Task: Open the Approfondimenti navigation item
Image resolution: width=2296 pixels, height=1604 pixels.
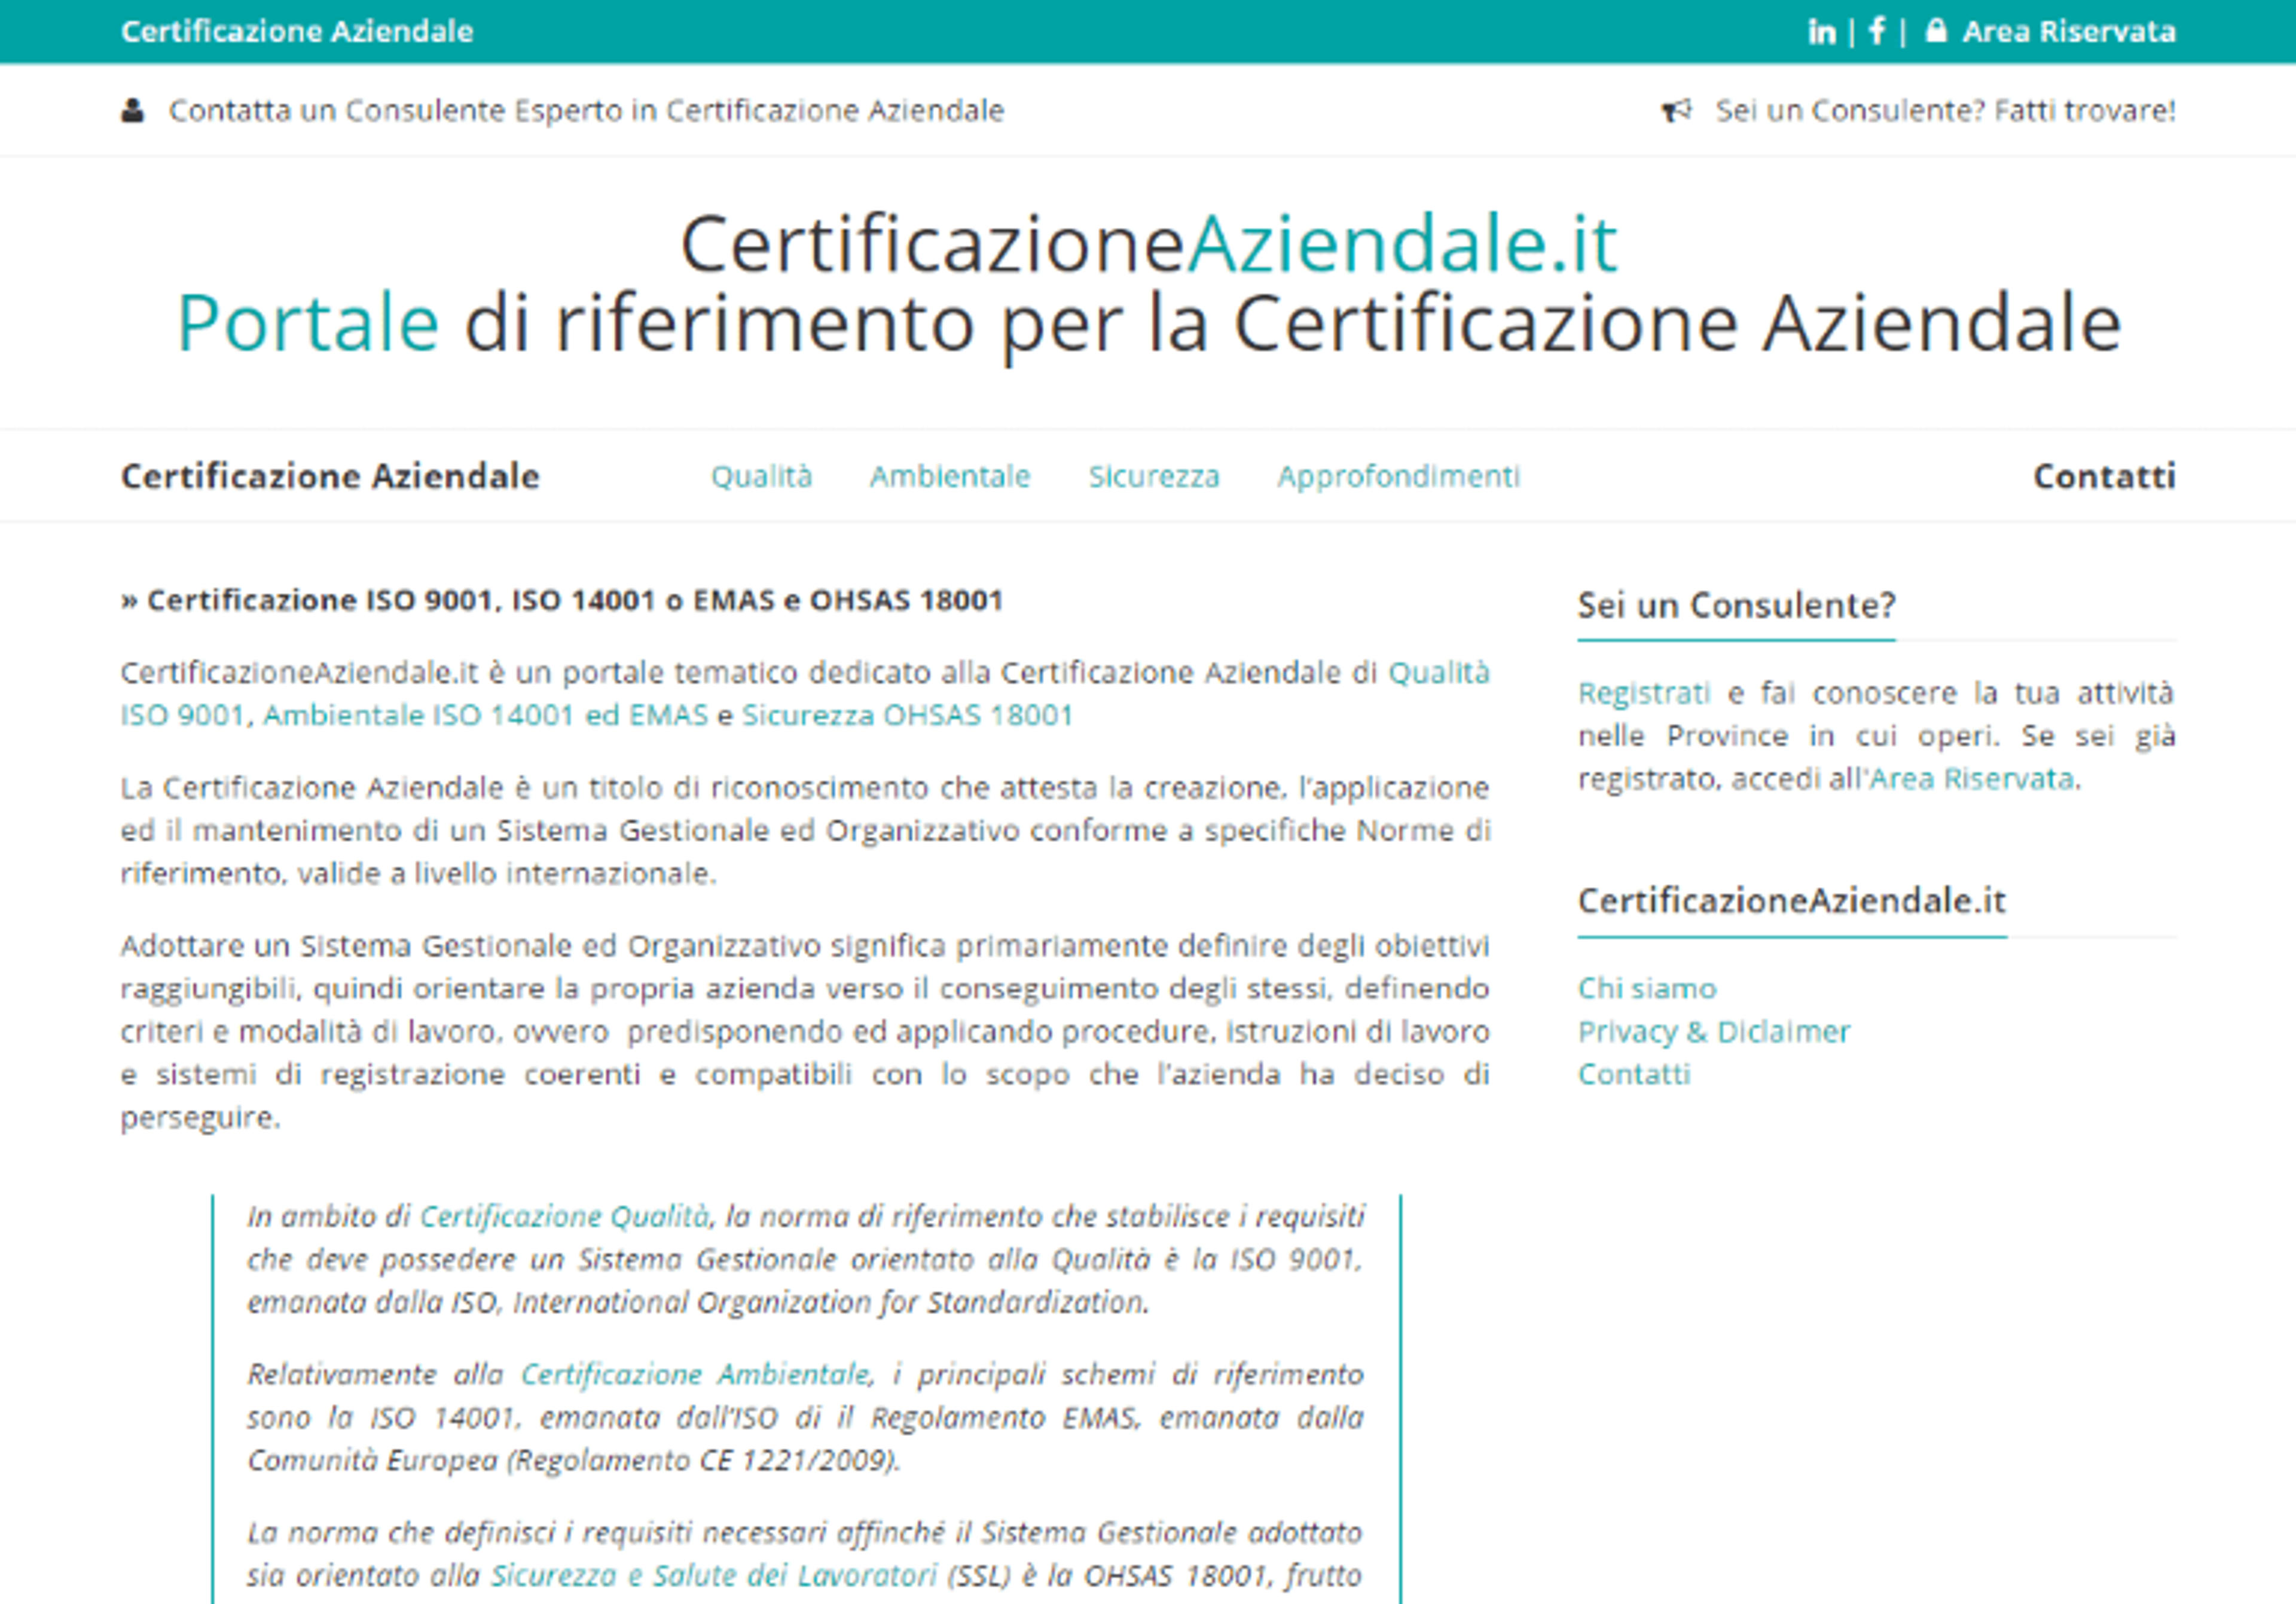Action: pyautogui.click(x=1397, y=477)
